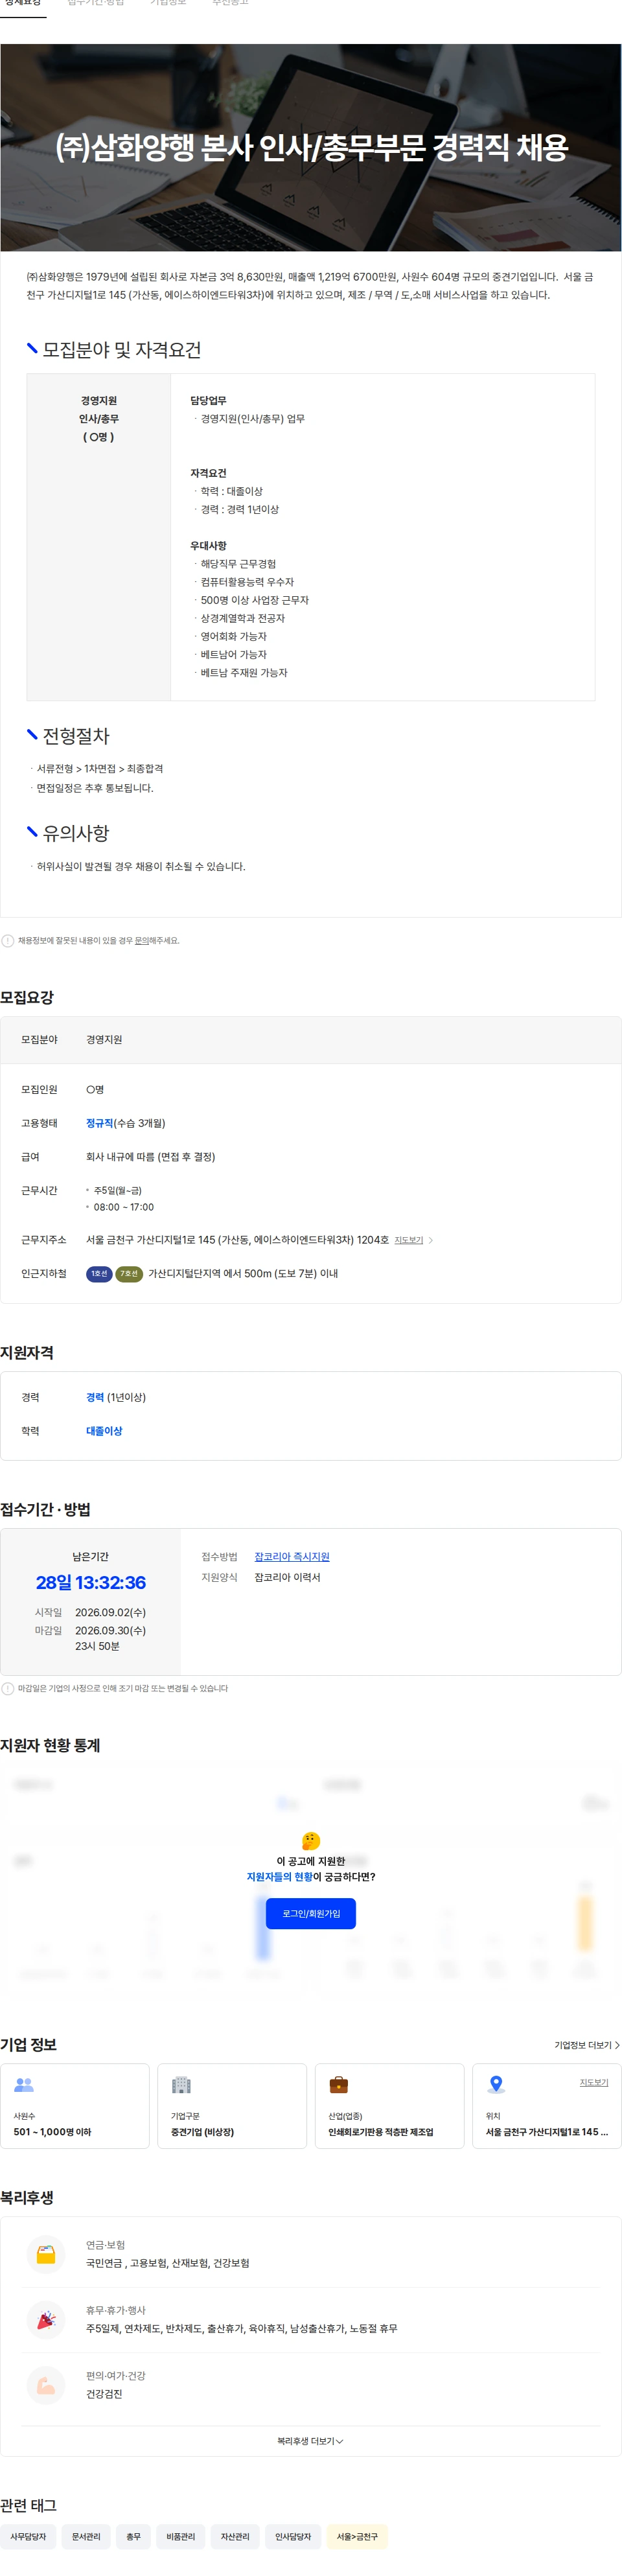Click 국민연금, 고용보험, 산재보험, 건강보험 text
Screen dimensions: 622x2576
point(168,2264)
